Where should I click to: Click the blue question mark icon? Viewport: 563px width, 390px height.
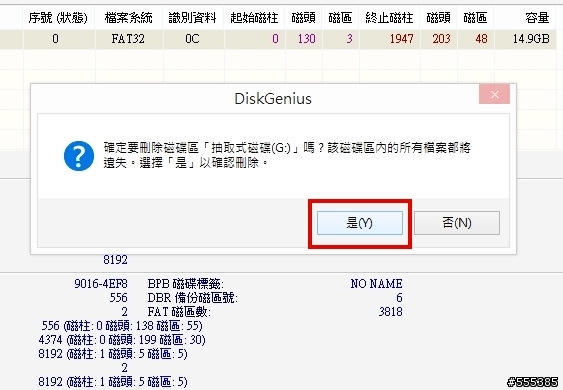(79, 156)
